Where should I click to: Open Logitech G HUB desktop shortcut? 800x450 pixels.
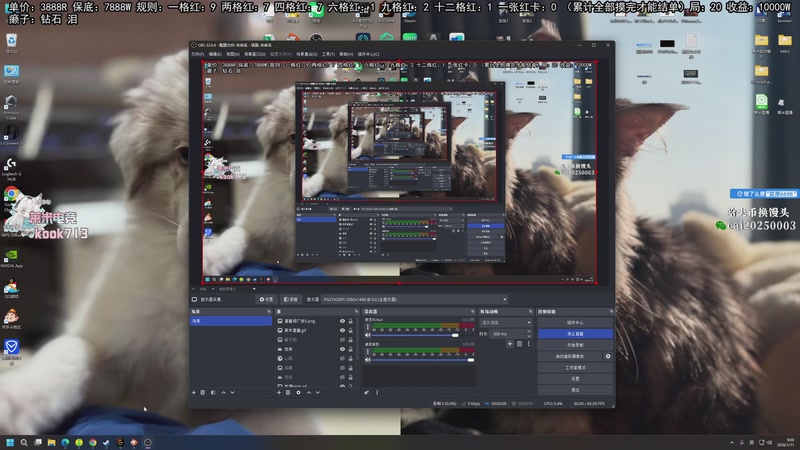(x=11, y=169)
